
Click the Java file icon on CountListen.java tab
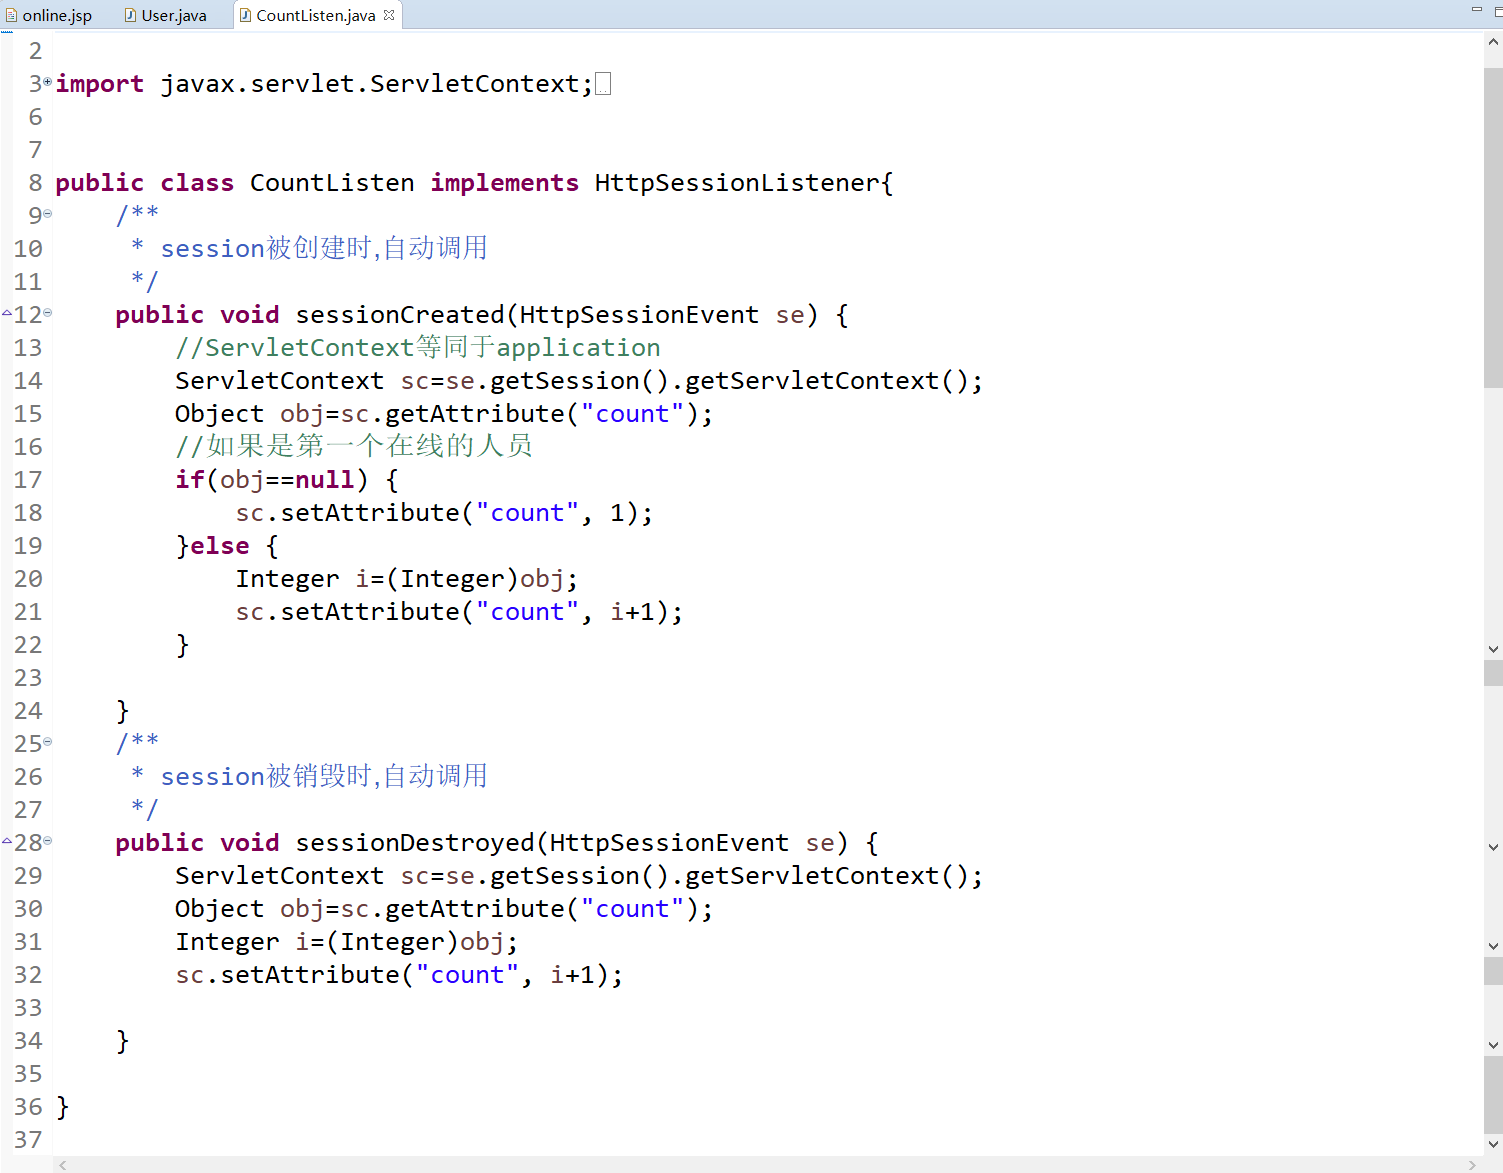[246, 15]
